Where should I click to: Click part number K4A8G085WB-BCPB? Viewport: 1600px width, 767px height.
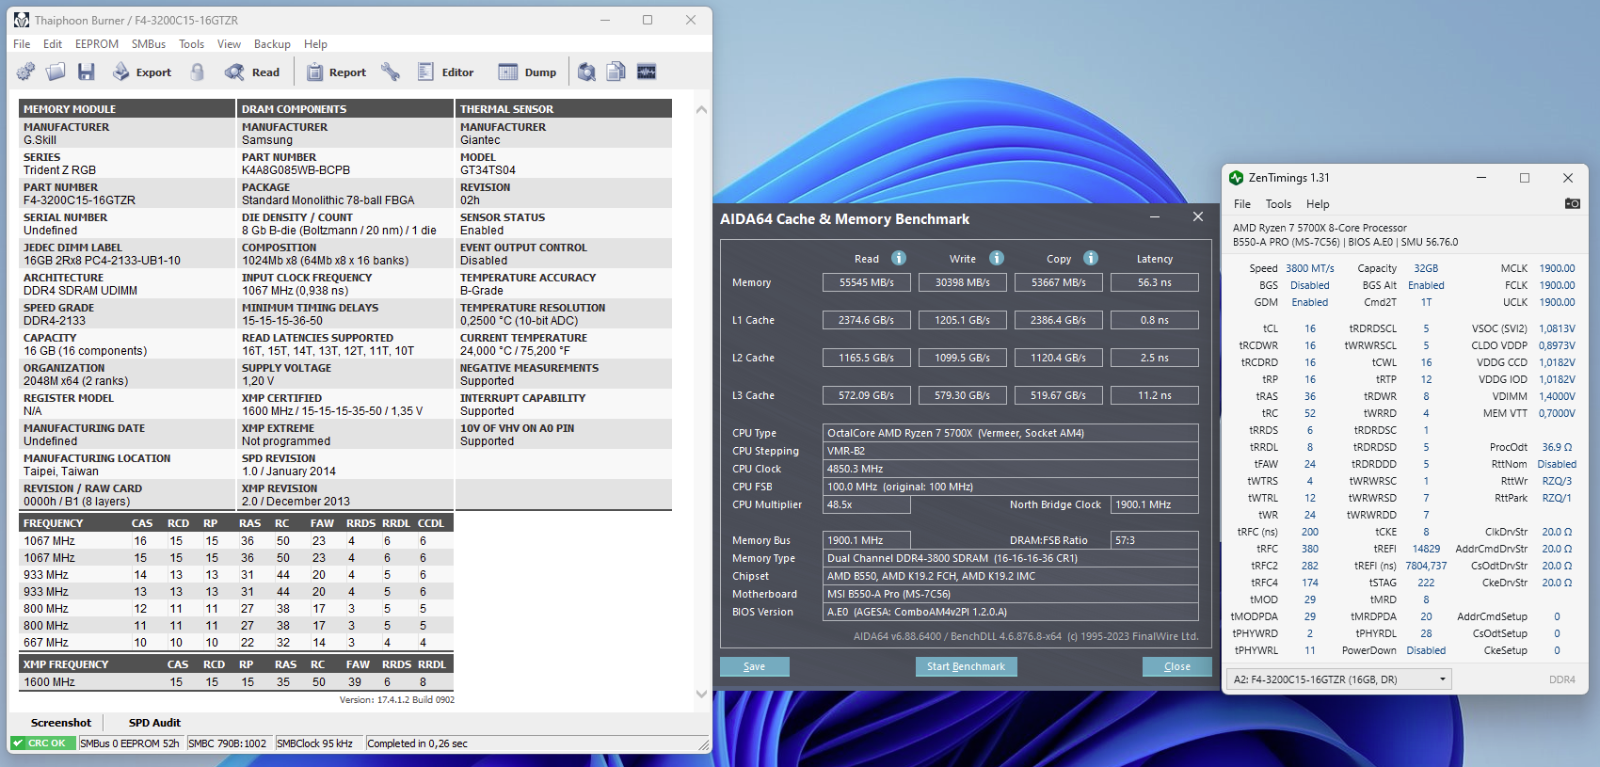tap(296, 170)
